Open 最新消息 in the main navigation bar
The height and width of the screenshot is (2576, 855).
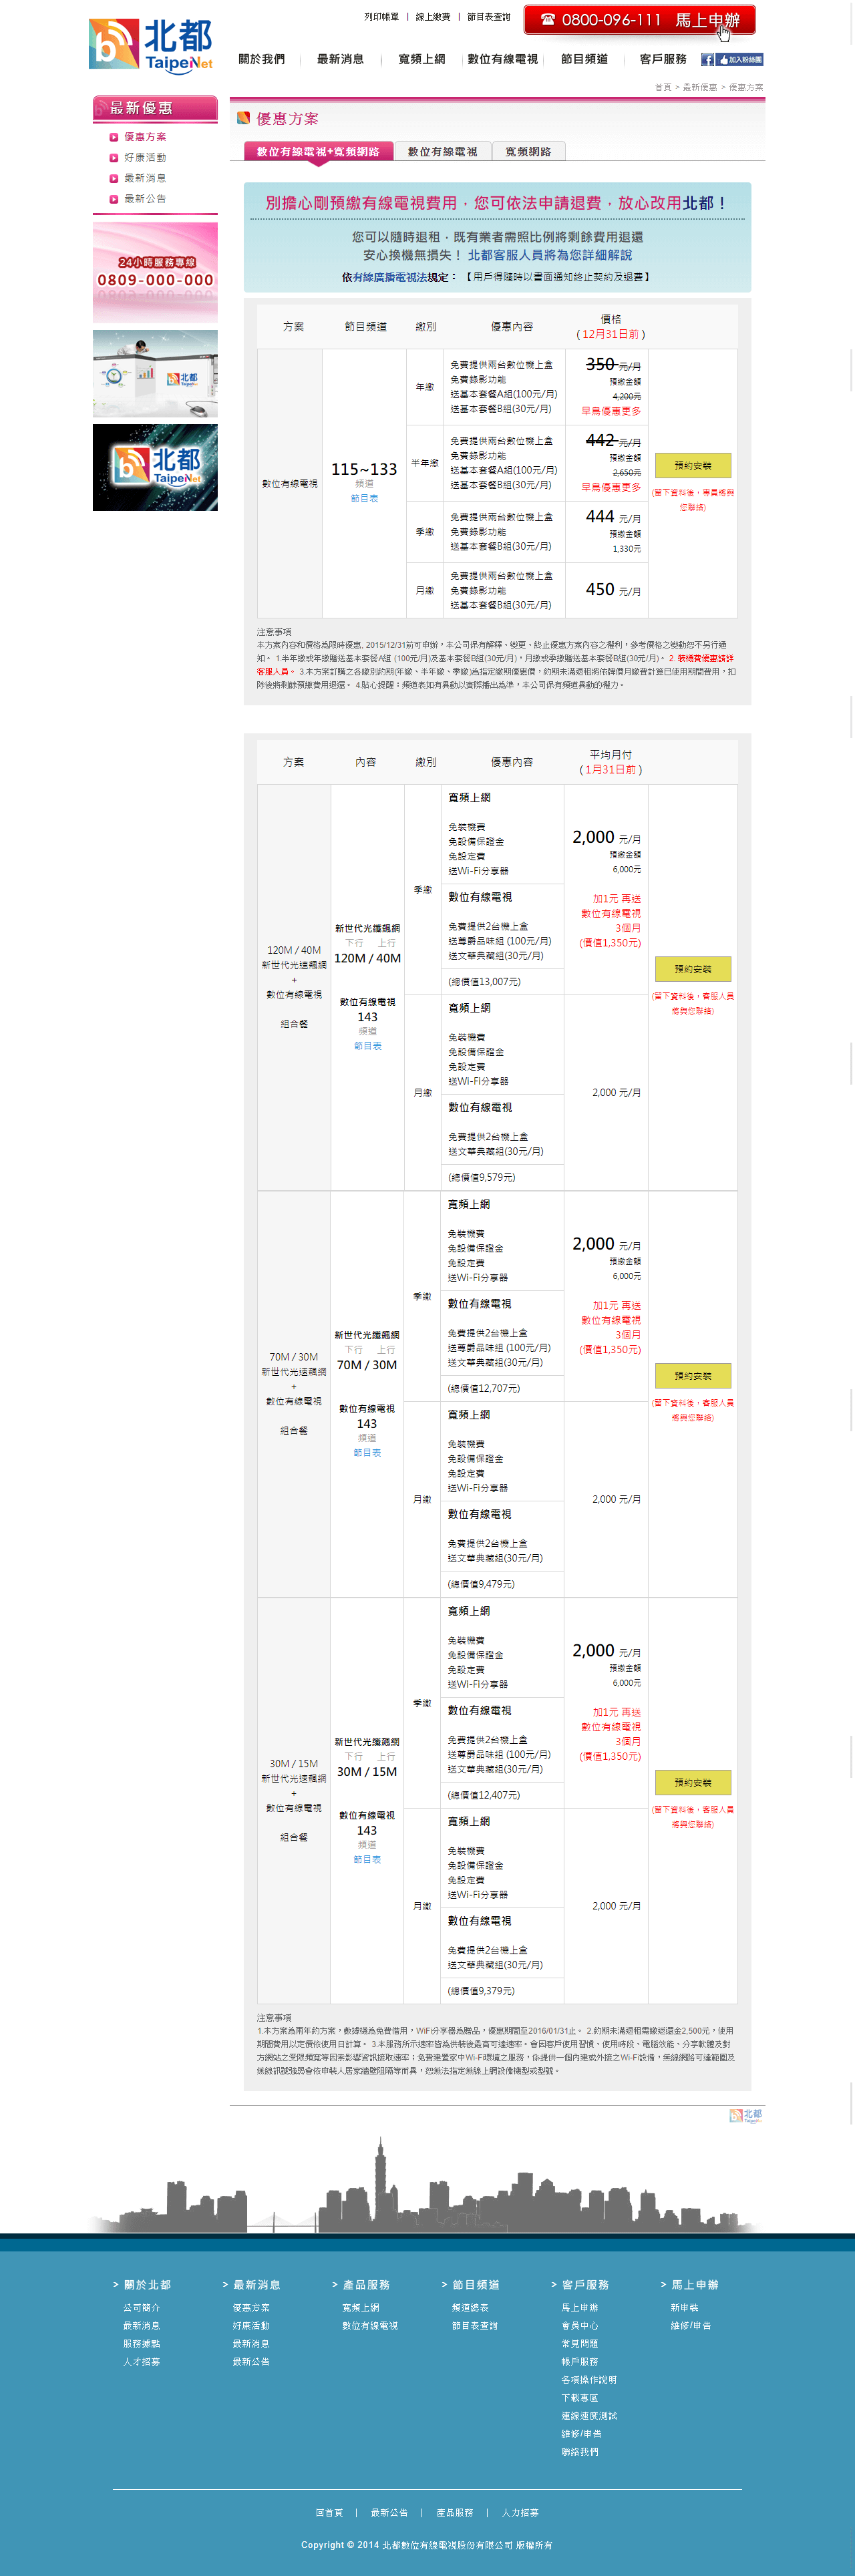(340, 59)
